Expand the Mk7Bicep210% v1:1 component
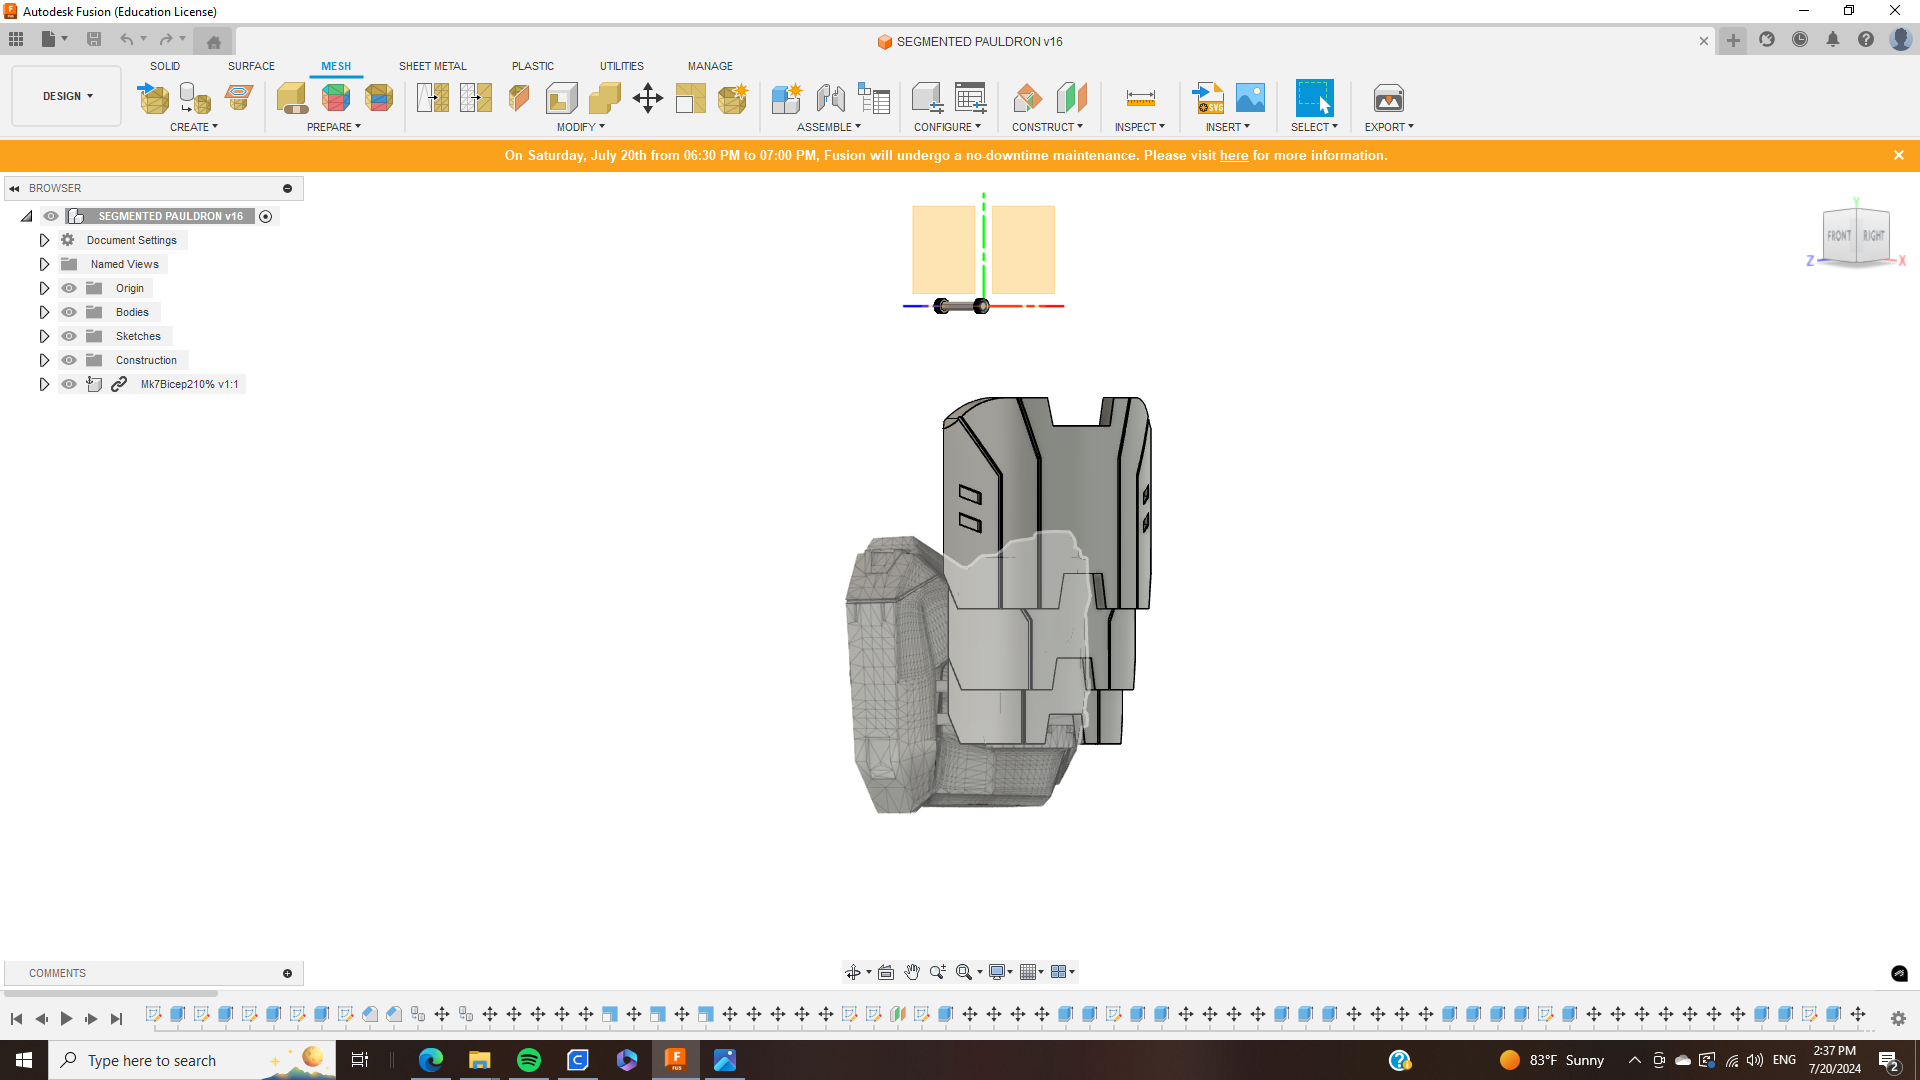This screenshot has height=1080, width=1920. click(x=44, y=384)
